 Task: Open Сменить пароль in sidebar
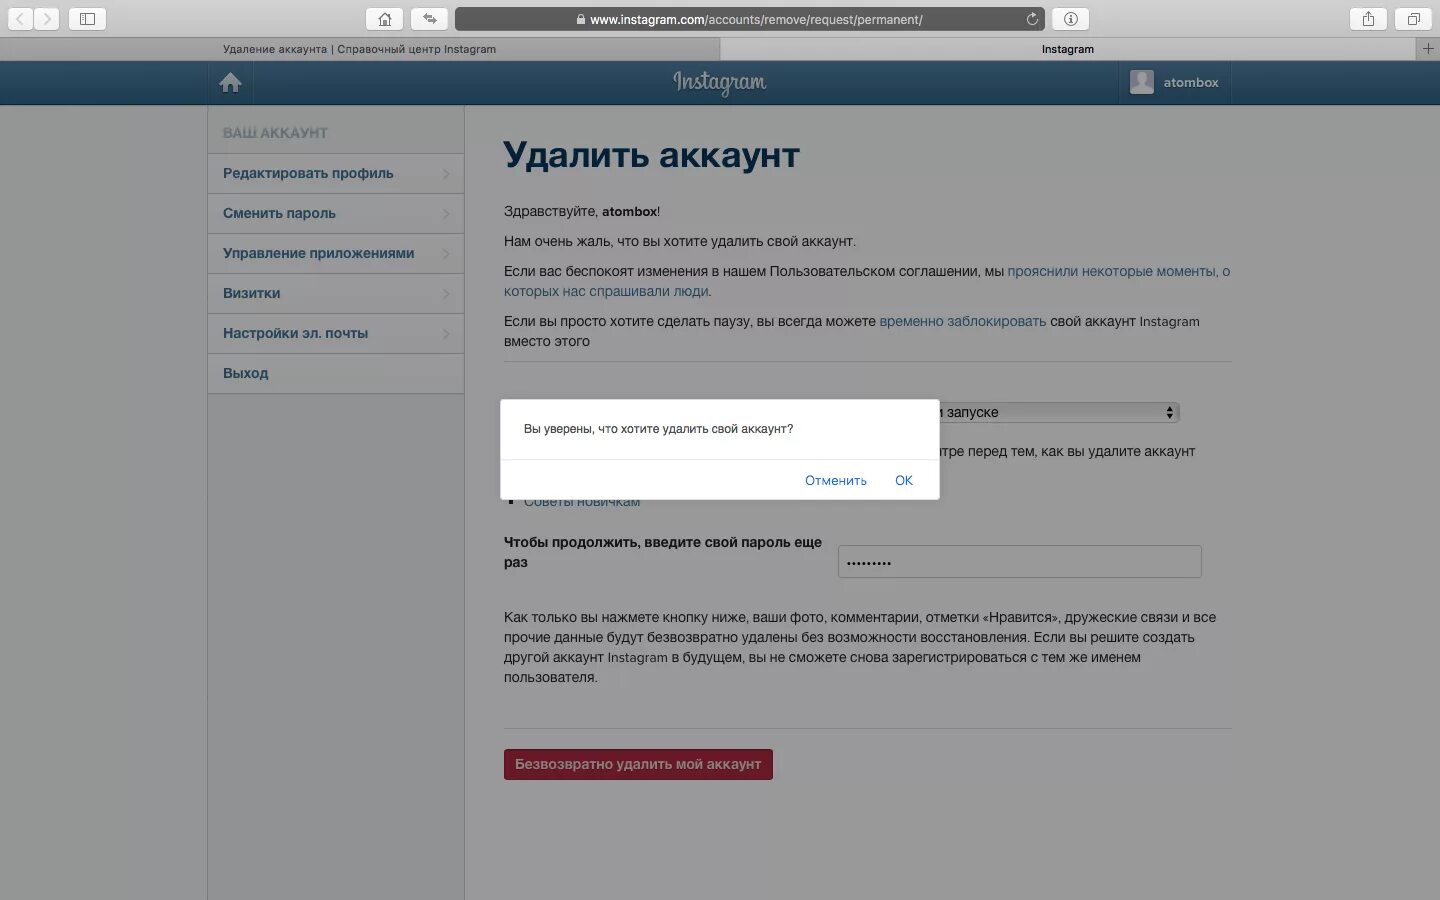tap(336, 213)
